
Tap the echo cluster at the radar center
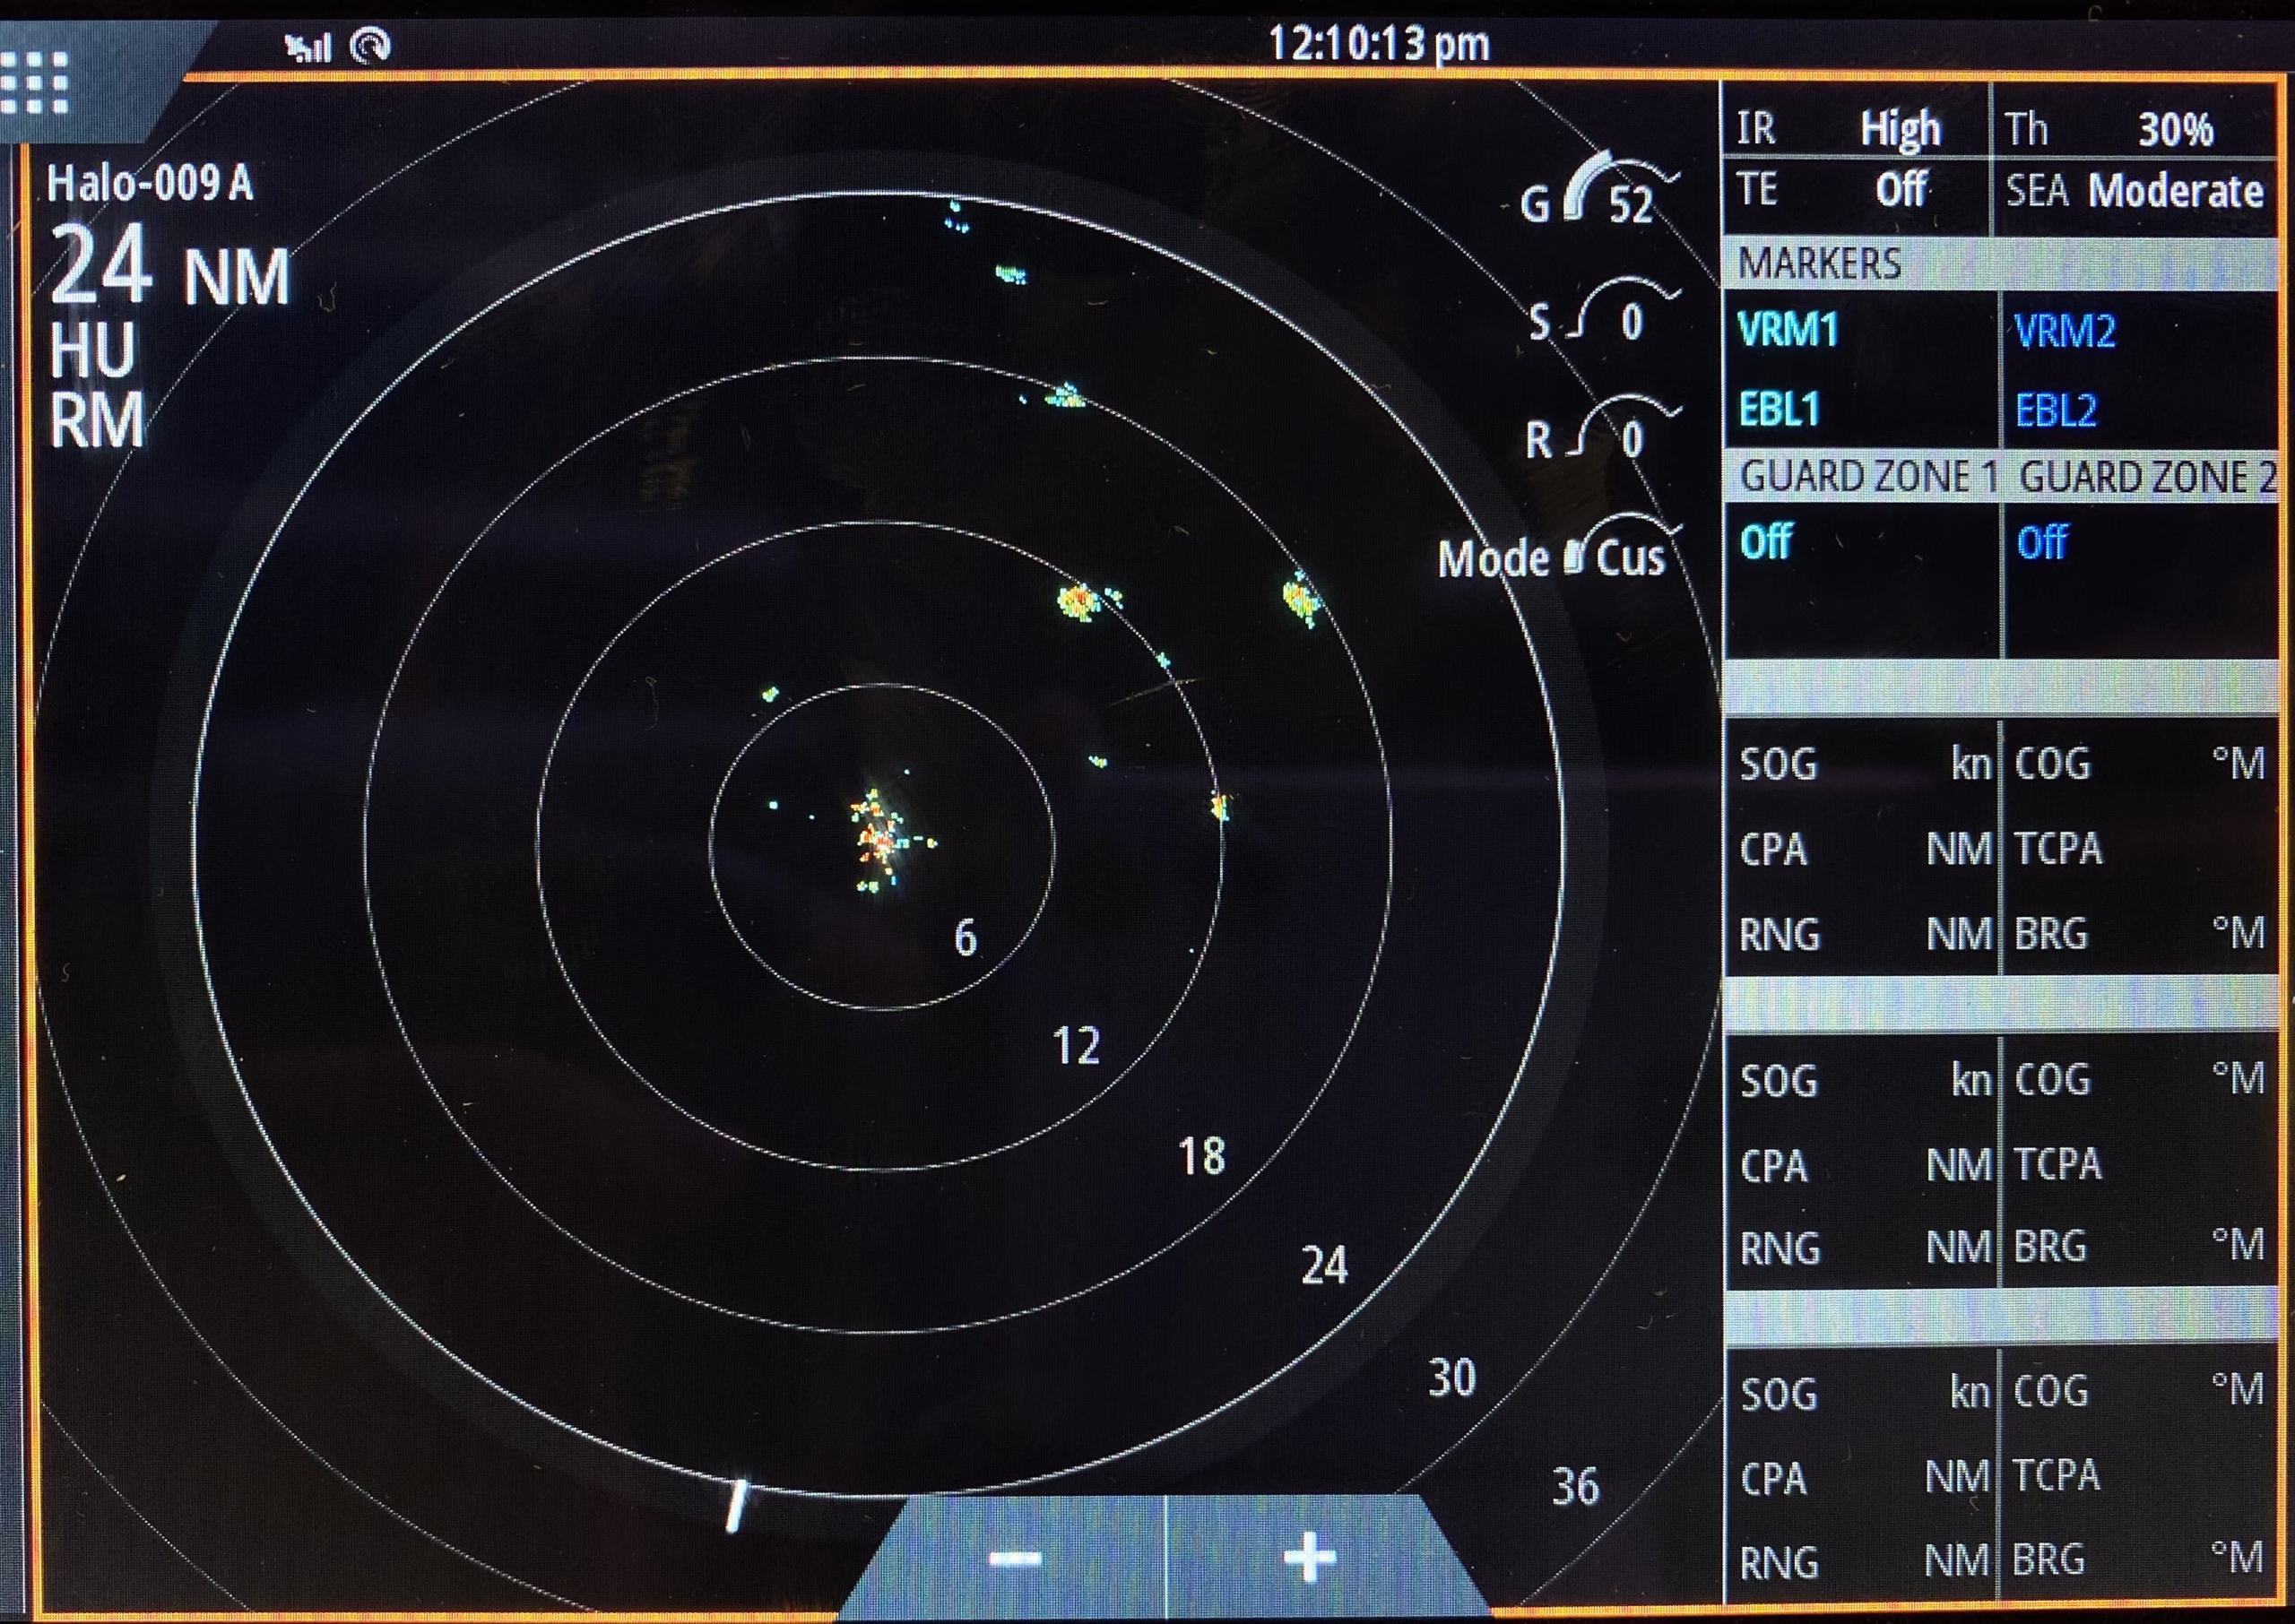click(x=880, y=840)
